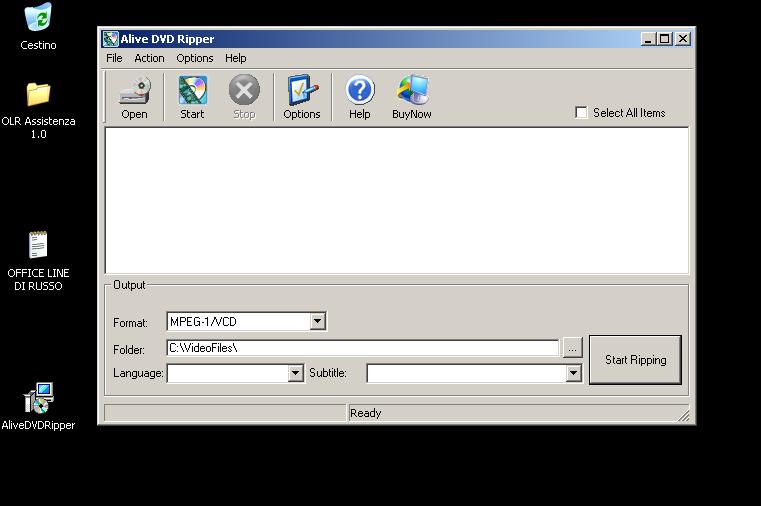
Task: Open the Subtitle dropdown list
Action: coord(573,373)
